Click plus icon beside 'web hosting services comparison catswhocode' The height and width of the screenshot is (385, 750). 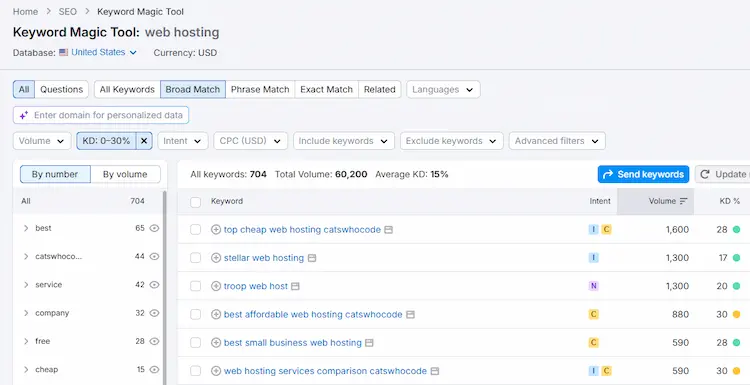coord(216,371)
